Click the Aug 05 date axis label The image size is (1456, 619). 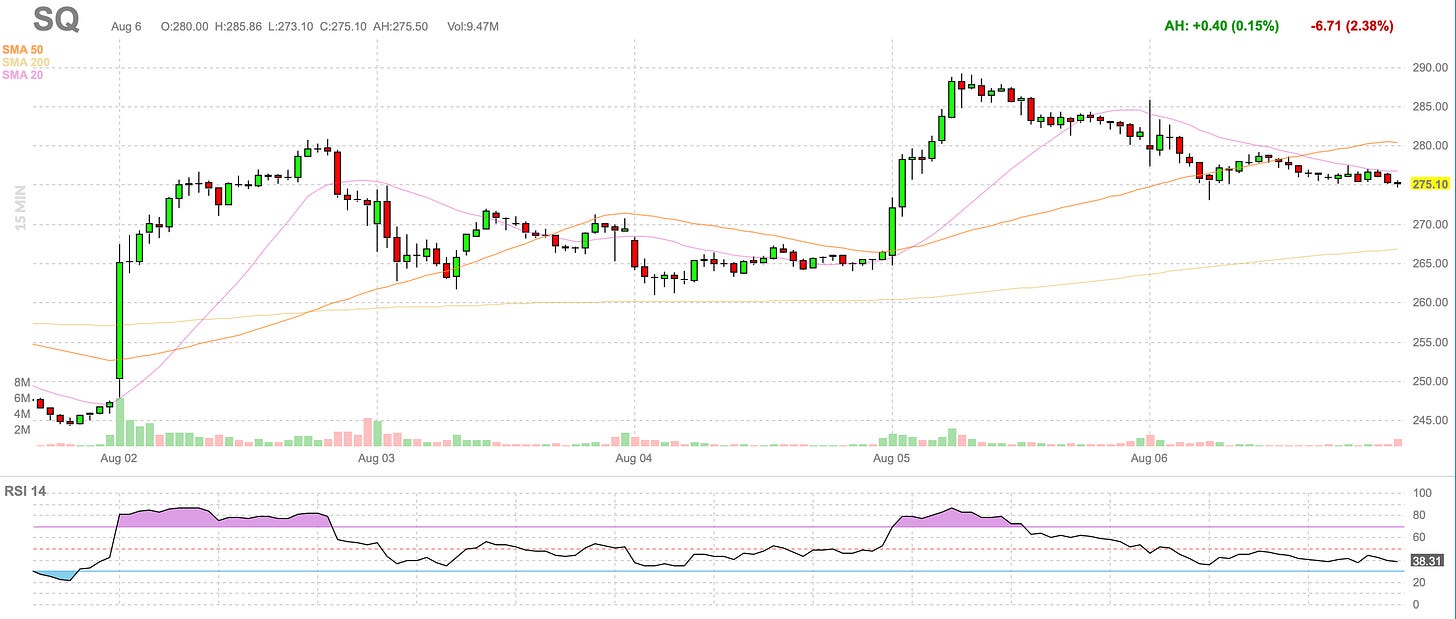click(891, 459)
